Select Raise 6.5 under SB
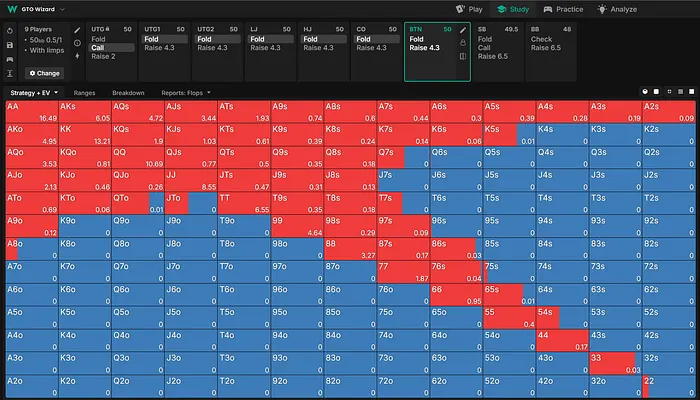The width and height of the screenshot is (700, 400). pos(493,57)
